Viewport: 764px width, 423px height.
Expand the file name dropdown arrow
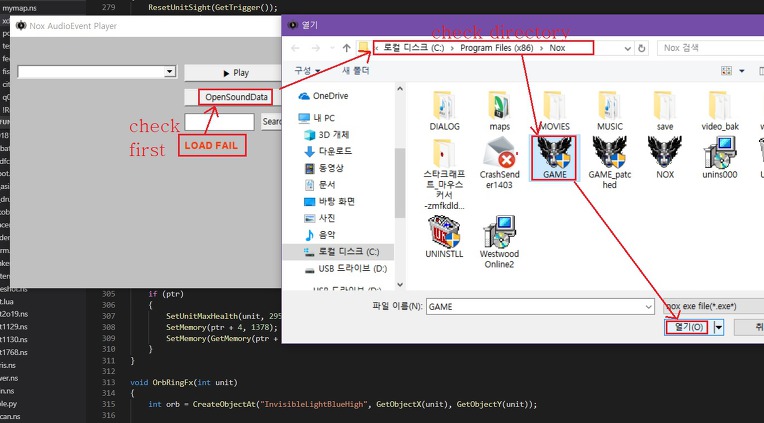[649, 307]
